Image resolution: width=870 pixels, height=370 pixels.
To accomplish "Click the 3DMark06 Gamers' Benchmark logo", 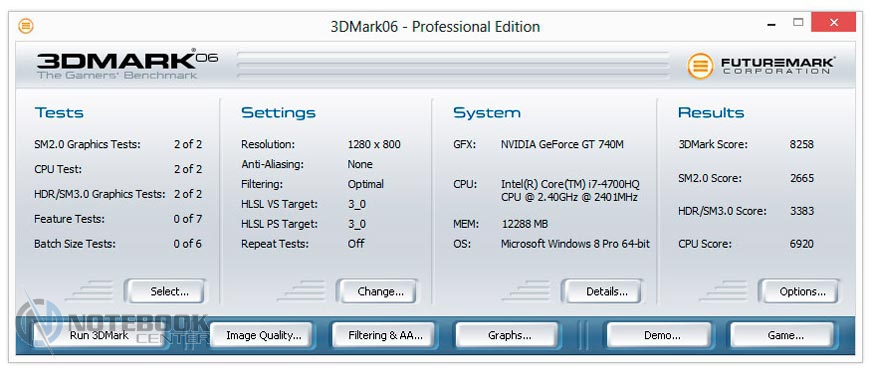I will point(128,65).
